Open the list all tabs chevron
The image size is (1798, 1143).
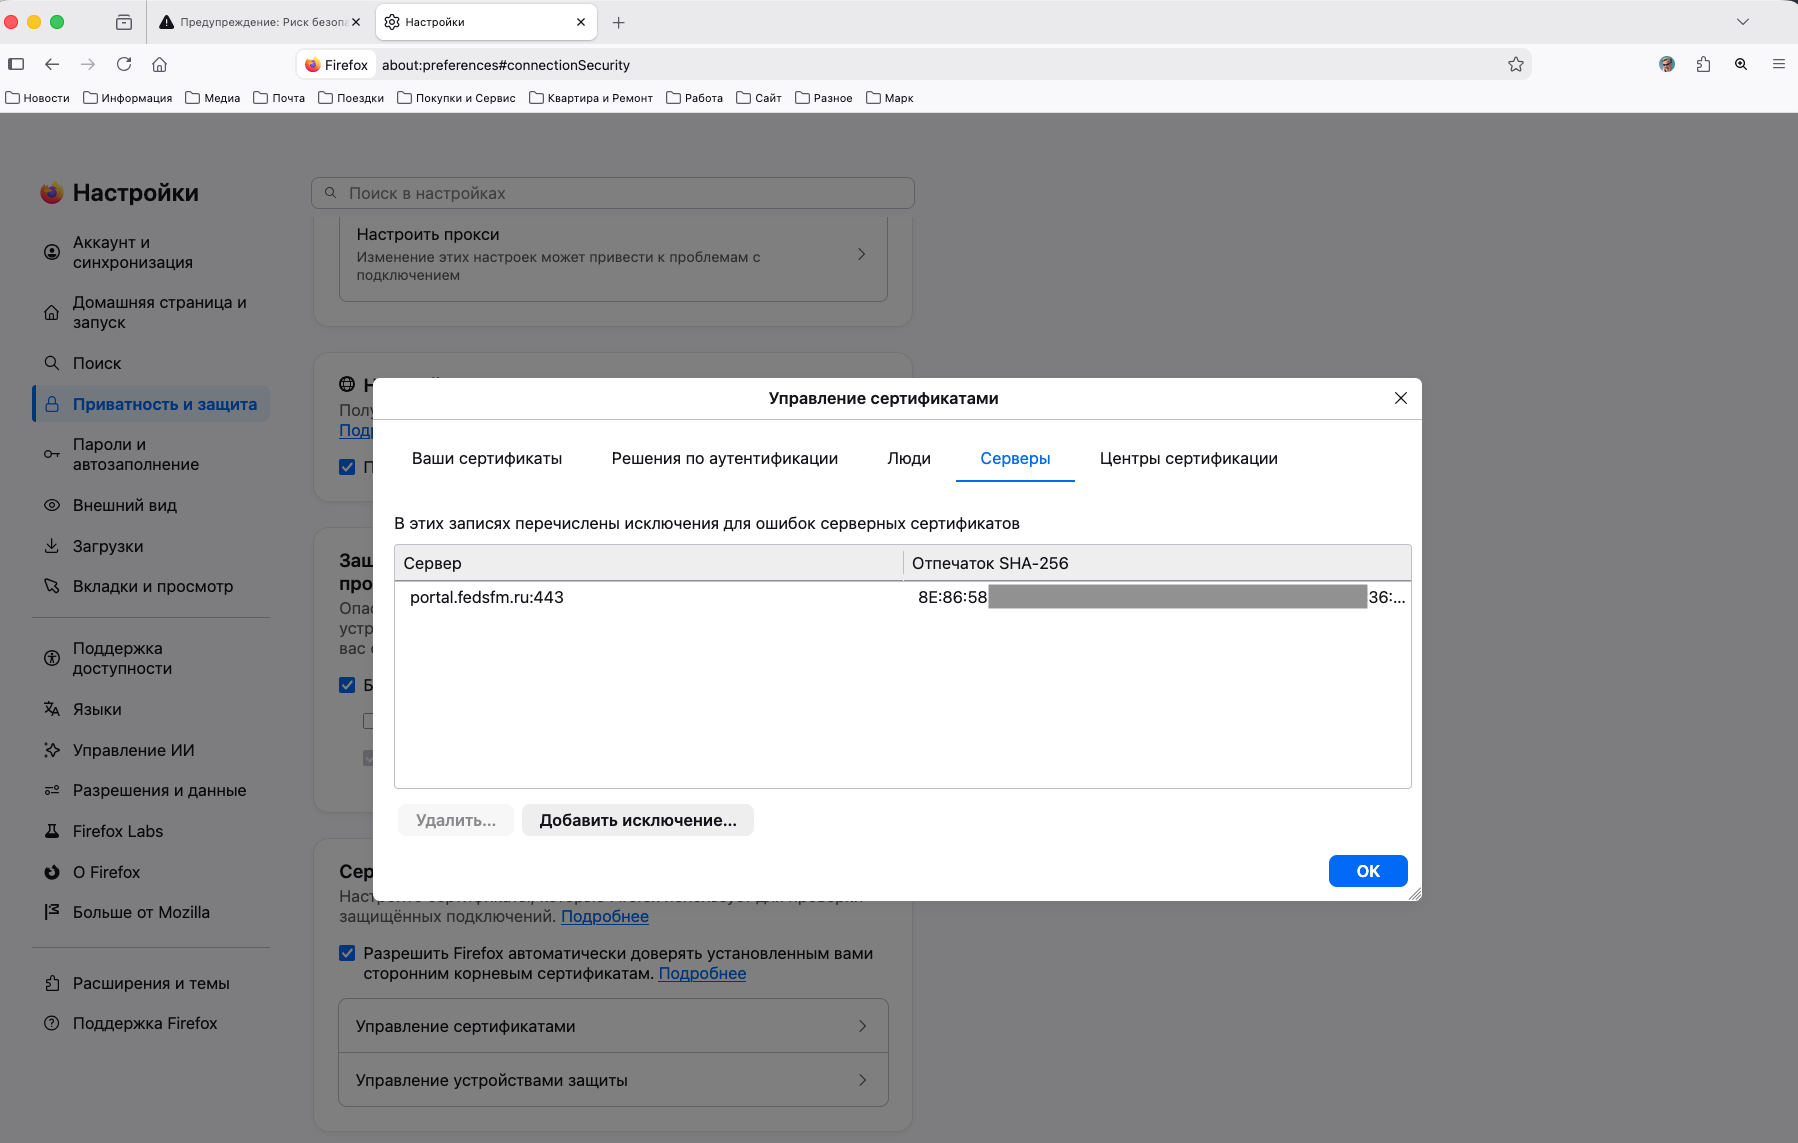click(1743, 22)
